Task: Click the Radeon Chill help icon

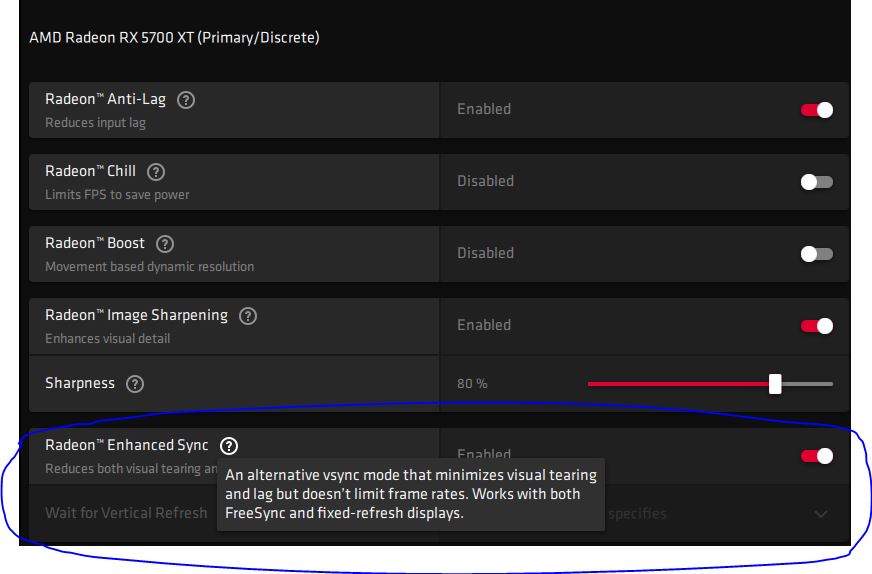Action: point(155,172)
